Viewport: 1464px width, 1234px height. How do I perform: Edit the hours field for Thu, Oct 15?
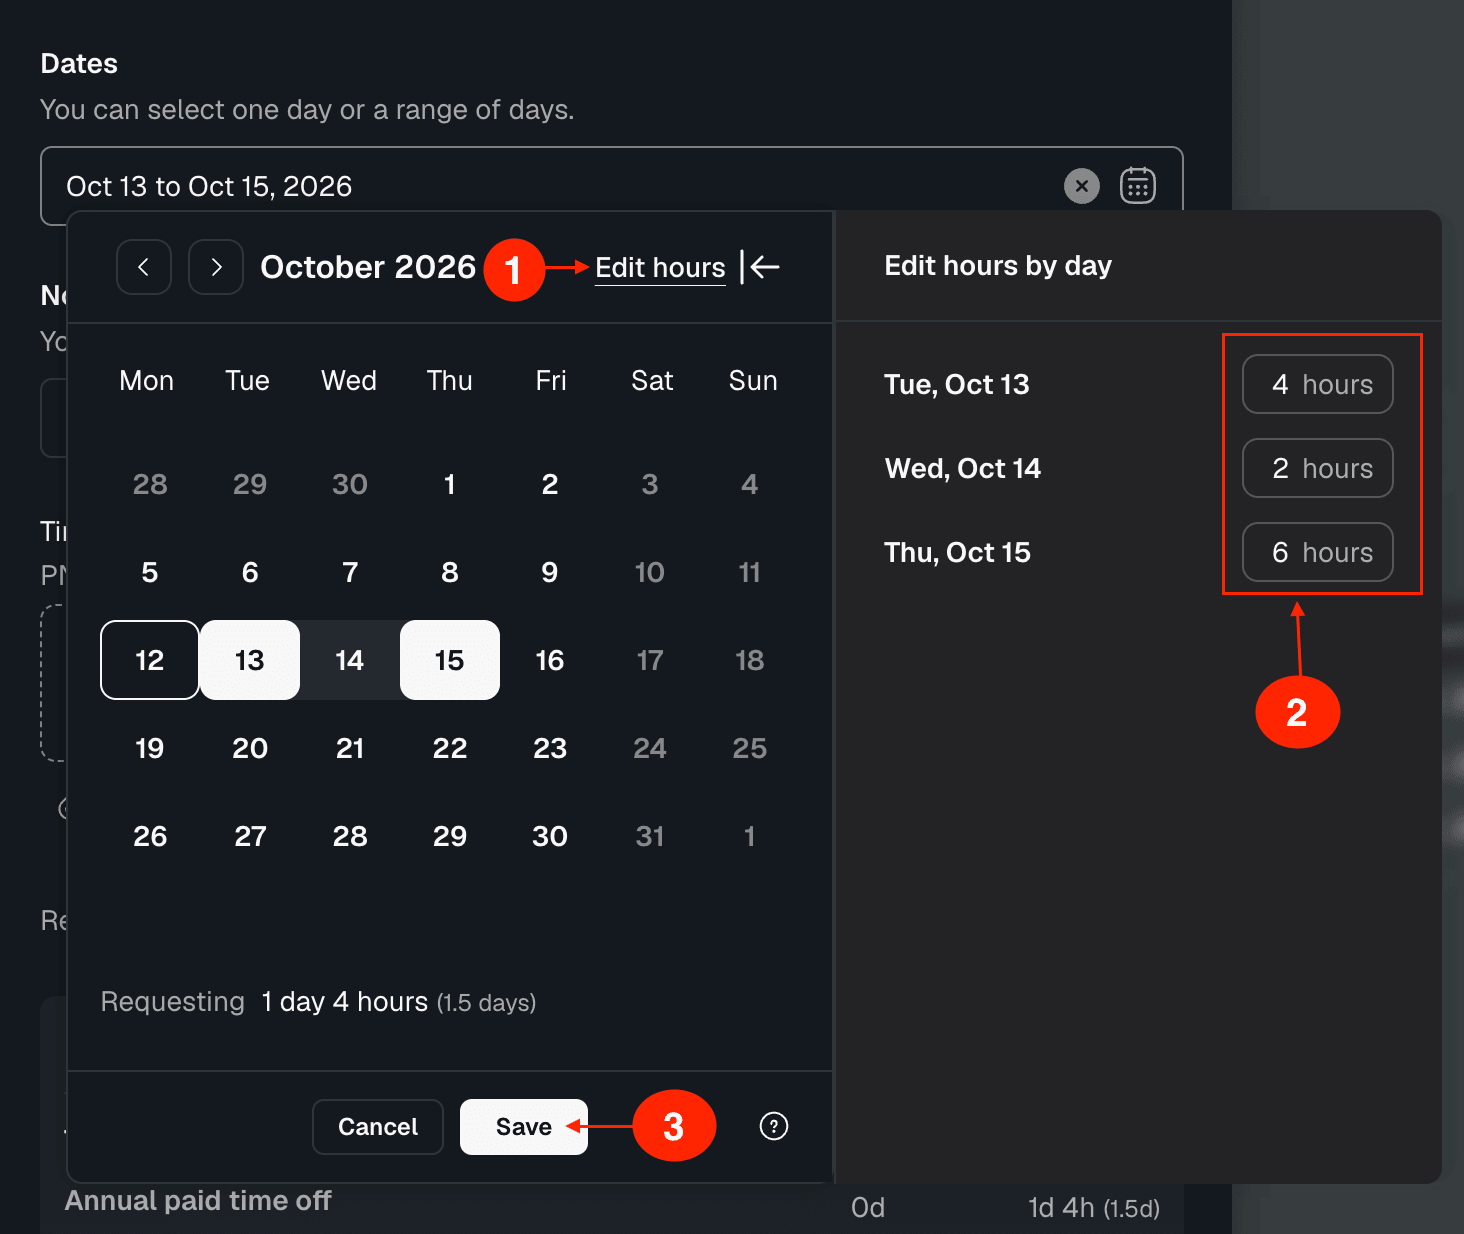click(1318, 552)
